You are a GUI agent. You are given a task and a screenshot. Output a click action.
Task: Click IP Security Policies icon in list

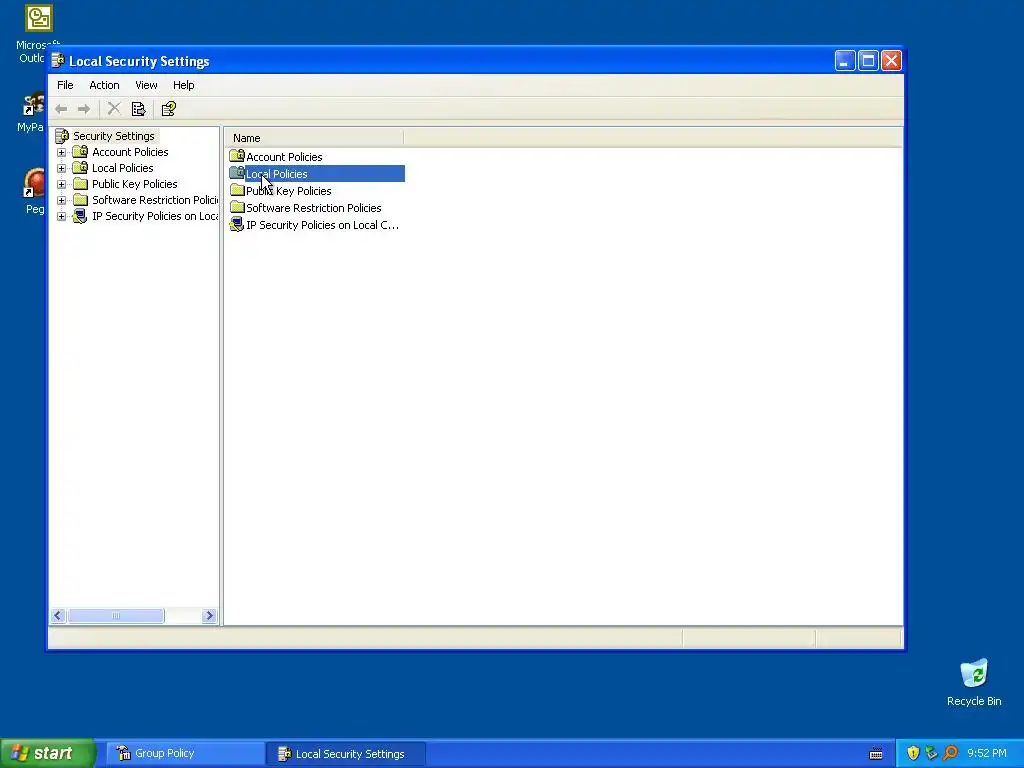click(237, 225)
